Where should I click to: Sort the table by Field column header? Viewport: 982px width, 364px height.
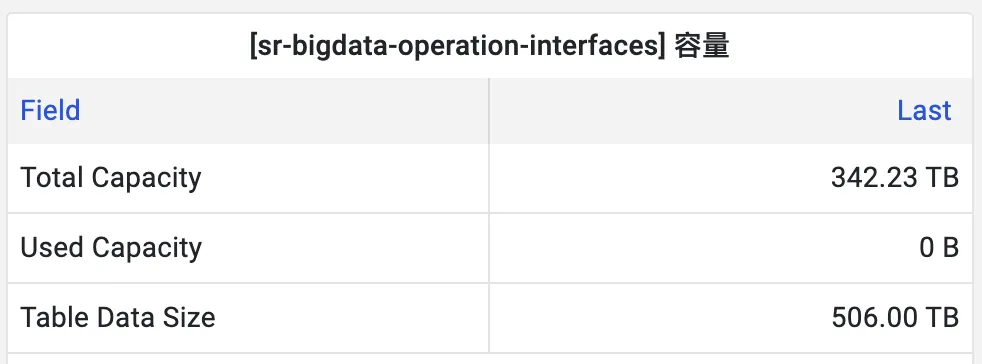[x=50, y=111]
